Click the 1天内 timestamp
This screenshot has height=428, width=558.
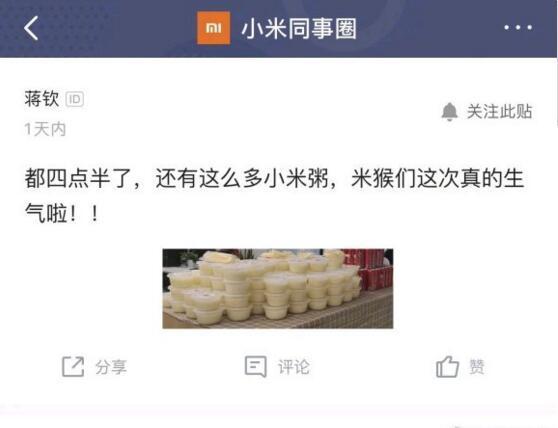tap(45, 129)
